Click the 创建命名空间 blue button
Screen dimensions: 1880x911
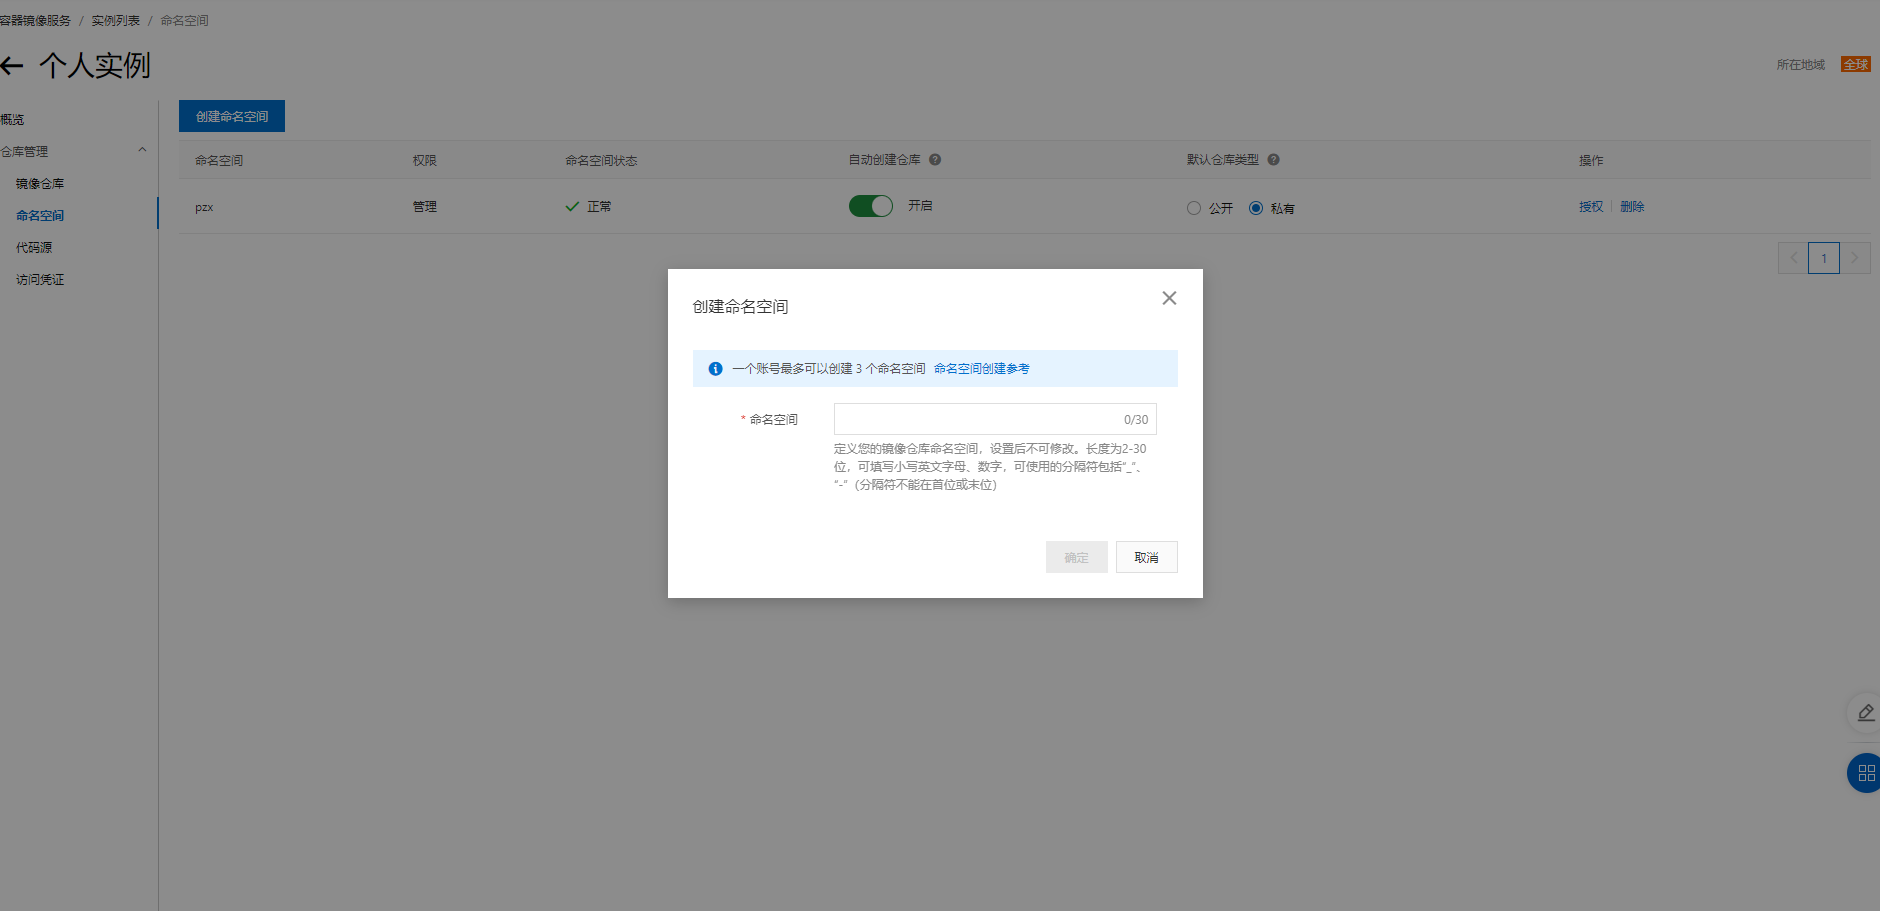click(232, 116)
